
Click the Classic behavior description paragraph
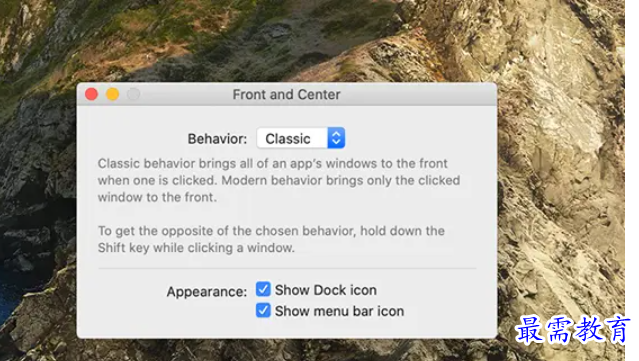pyautogui.click(x=279, y=180)
